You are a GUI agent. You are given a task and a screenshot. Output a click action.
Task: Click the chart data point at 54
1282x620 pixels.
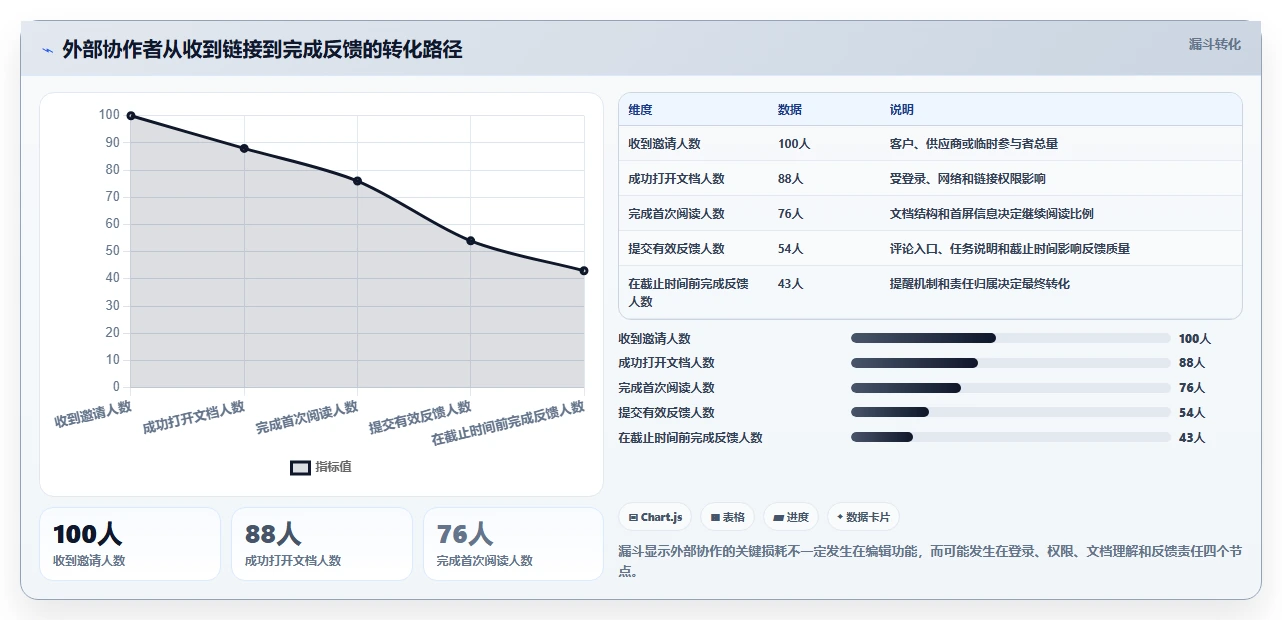(471, 241)
